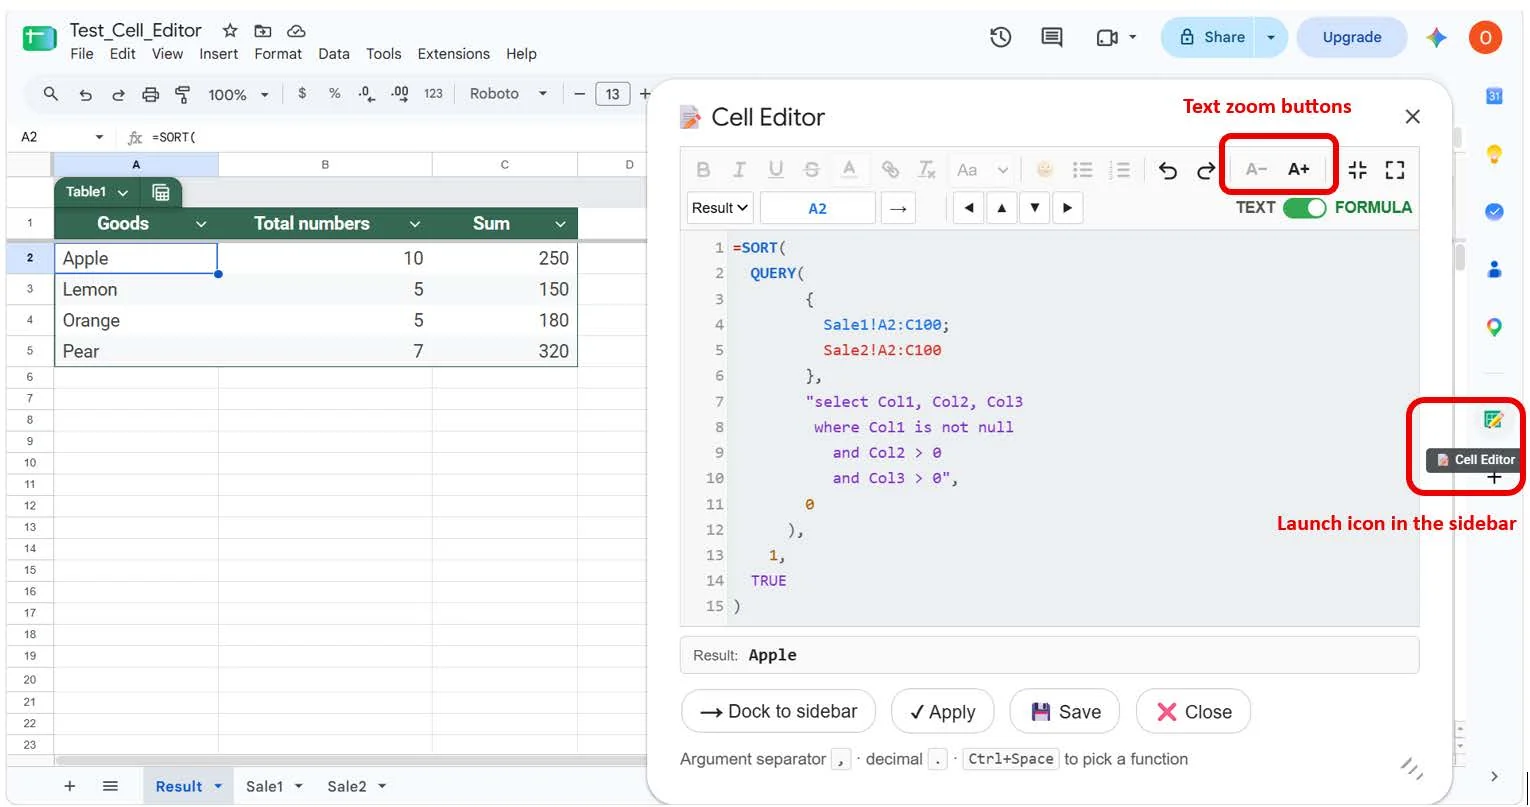Click the Apply button
Viewport: 1530px width, 807px height.
(x=942, y=711)
